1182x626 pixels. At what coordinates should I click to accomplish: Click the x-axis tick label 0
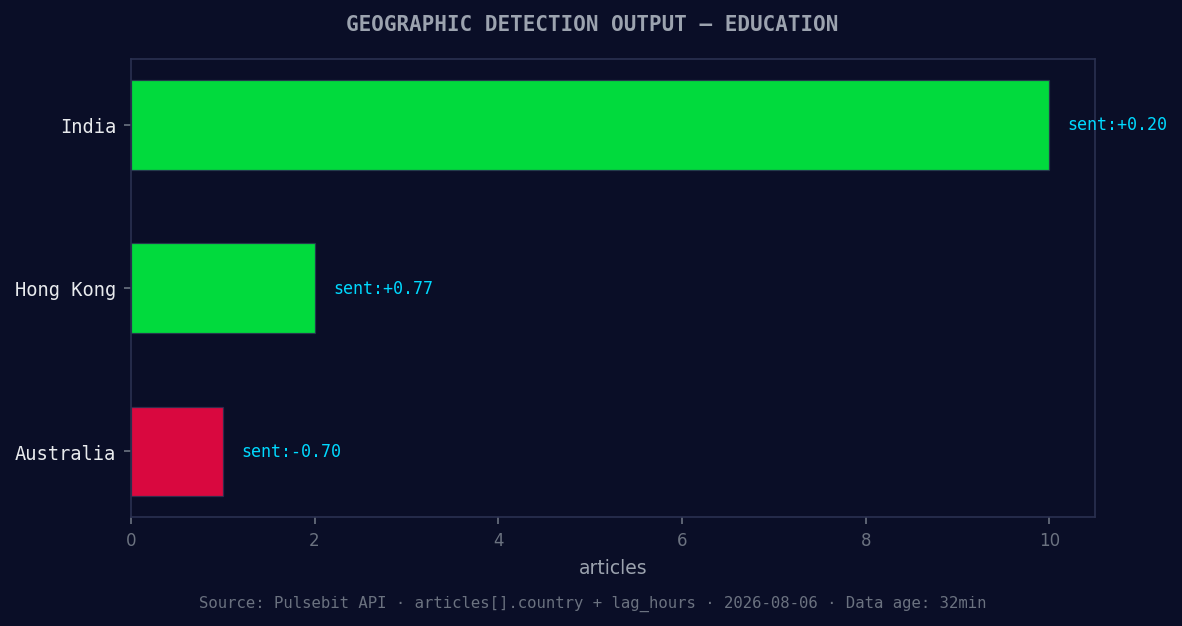(131, 540)
